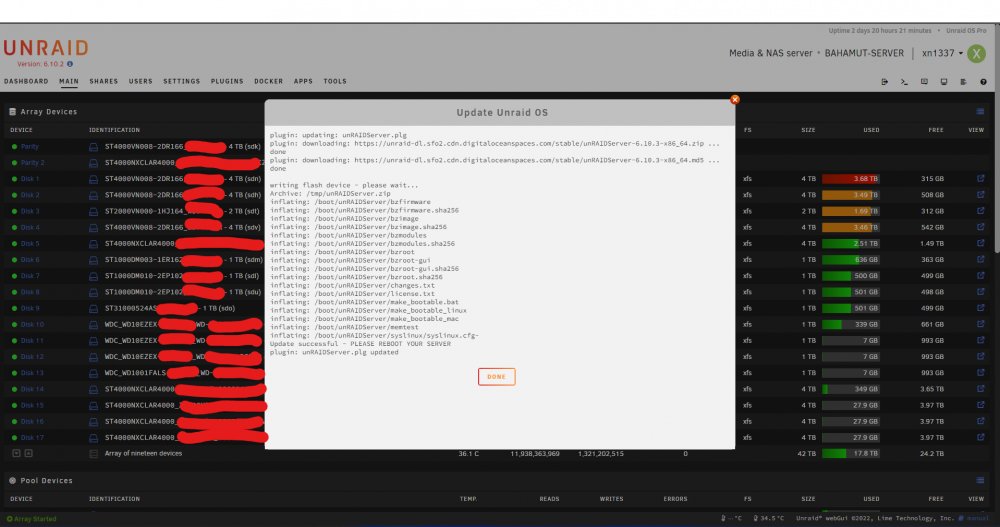Browse Disk 1 via its View icon
This screenshot has width=1000, height=527.
980,179
